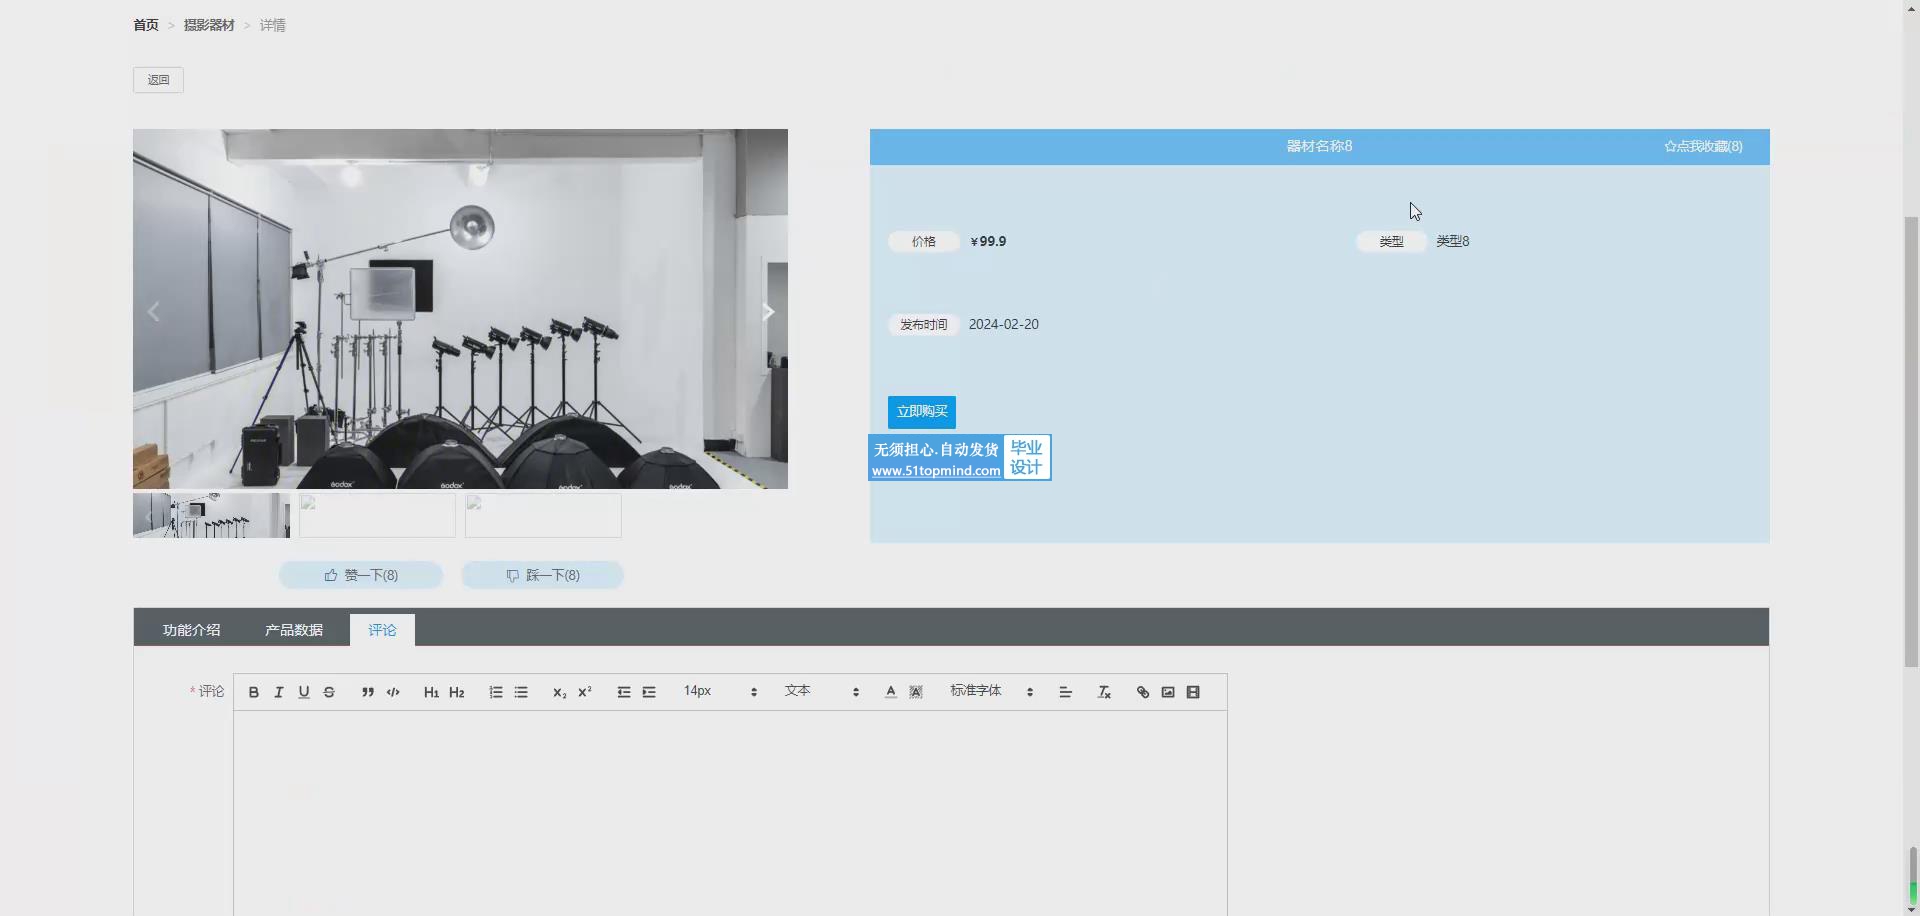Click the 立即购买 buy now button
Image resolution: width=1920 pixels, height=916 pixels.
point(922,412)
